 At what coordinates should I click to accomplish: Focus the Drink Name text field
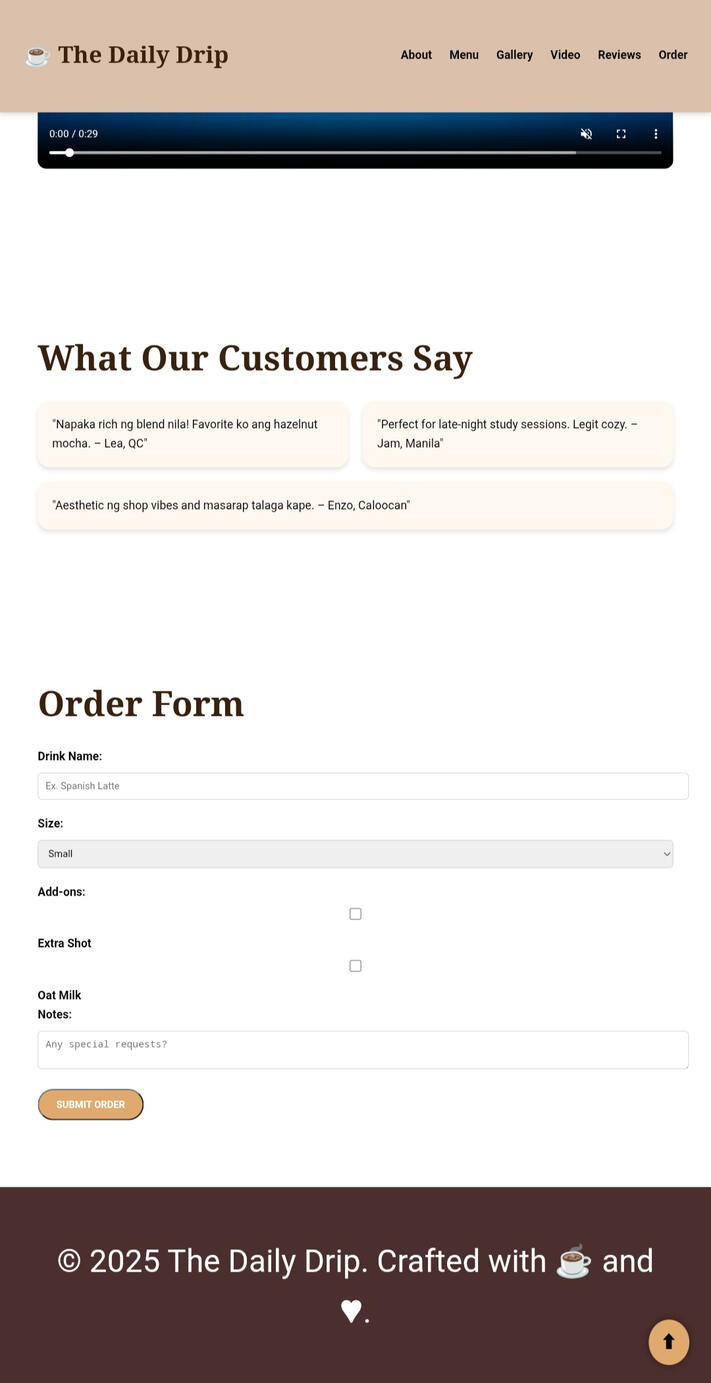(363, 786)
